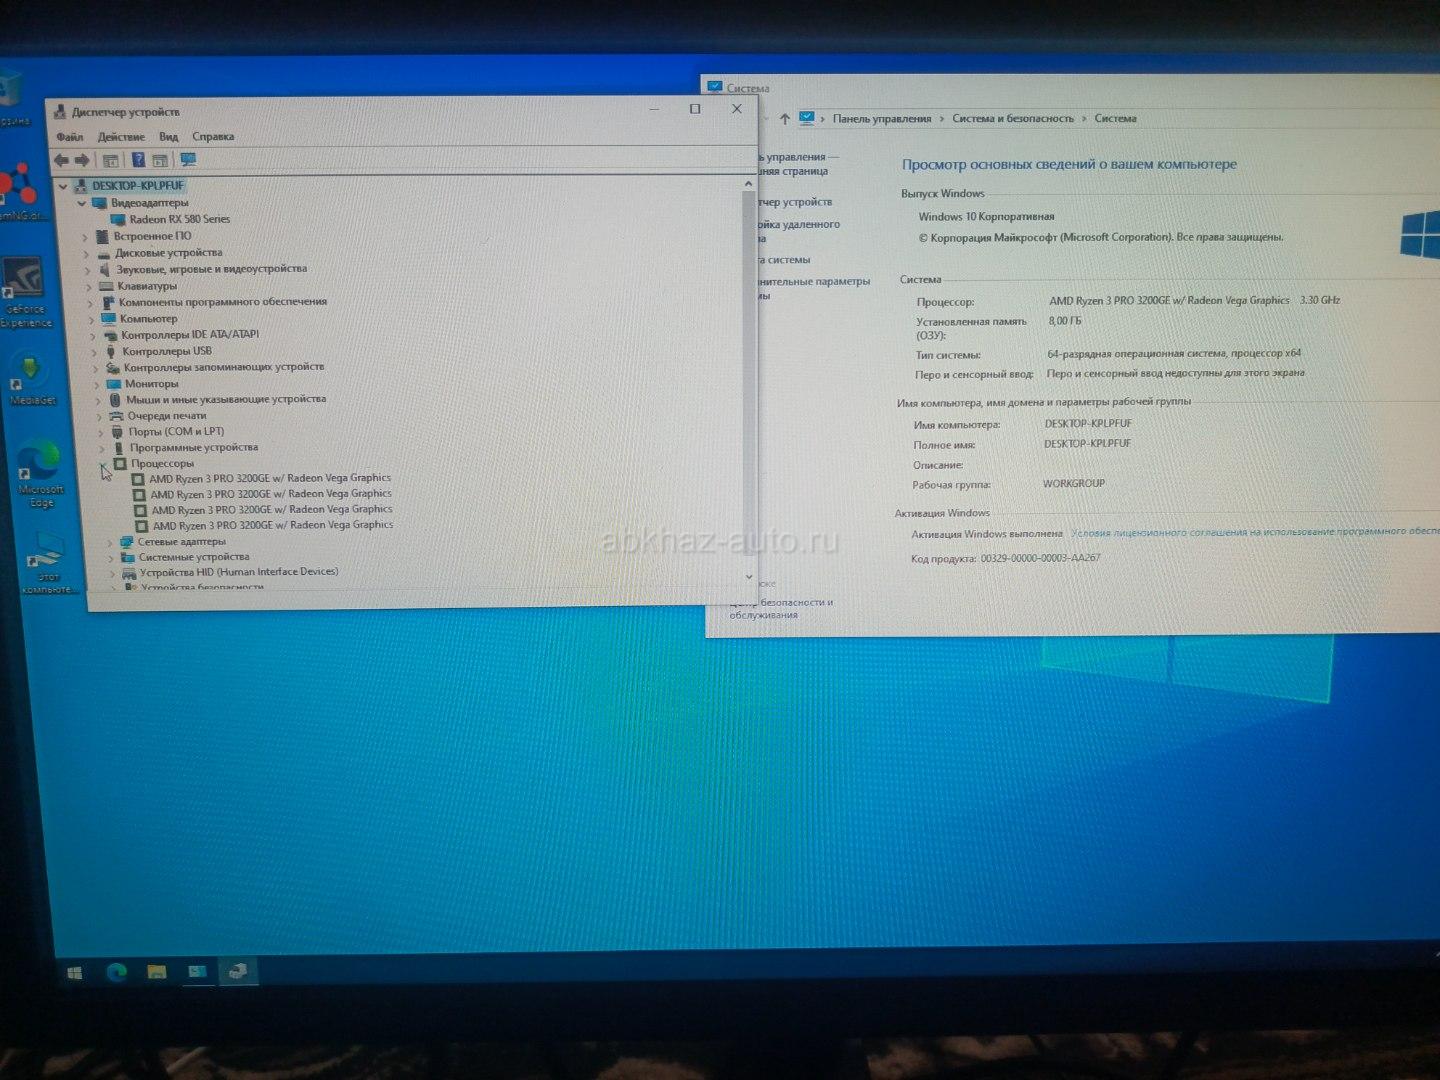The height and width of the screenshot is (1080, 1440).
Task: Open the Действие menu
Action: coord(121,137)
